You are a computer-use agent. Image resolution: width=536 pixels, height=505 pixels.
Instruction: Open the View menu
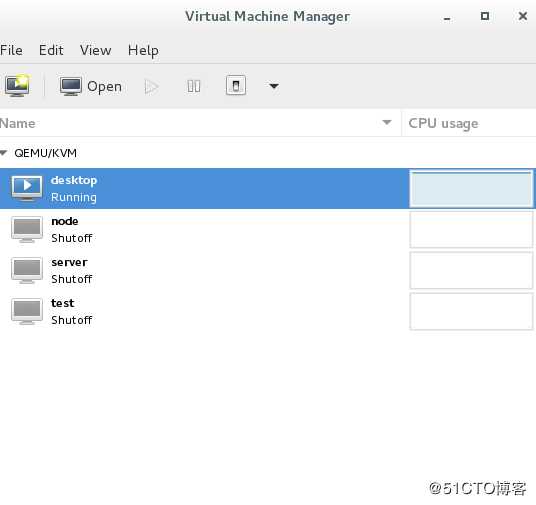(x=95, y=50)
